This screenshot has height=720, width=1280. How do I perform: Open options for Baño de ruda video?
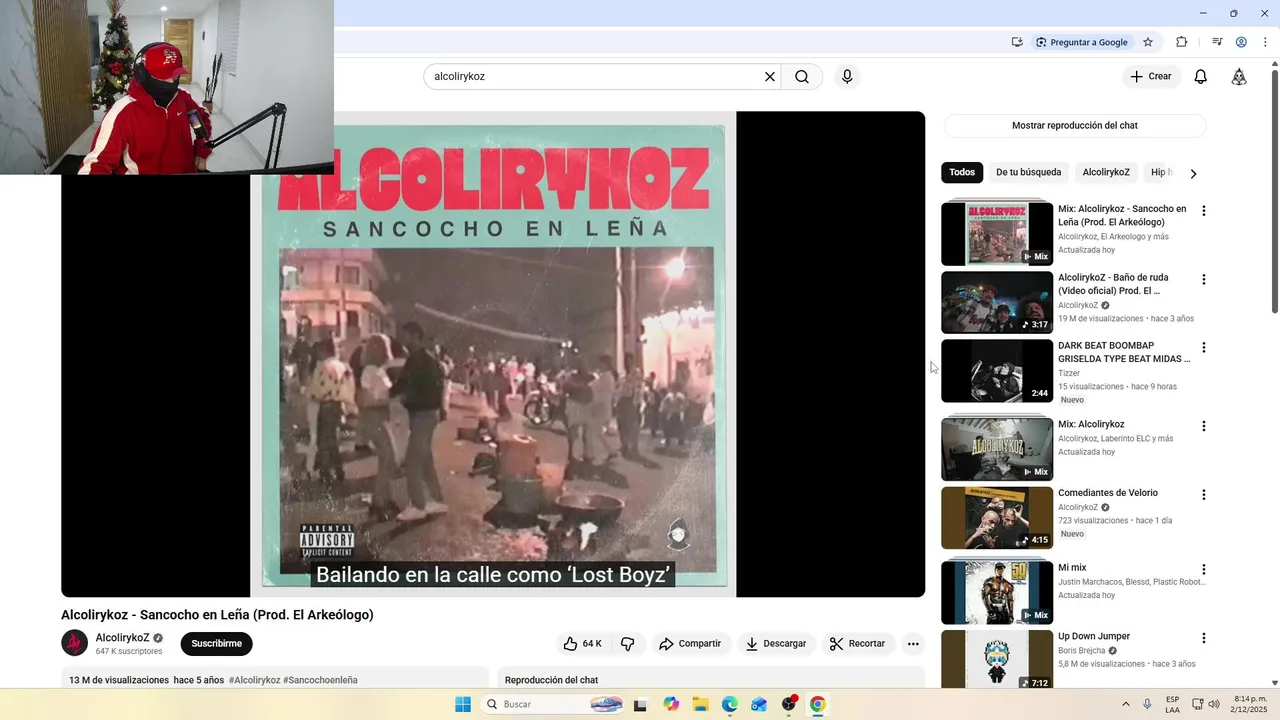(x=1204, y=280)
